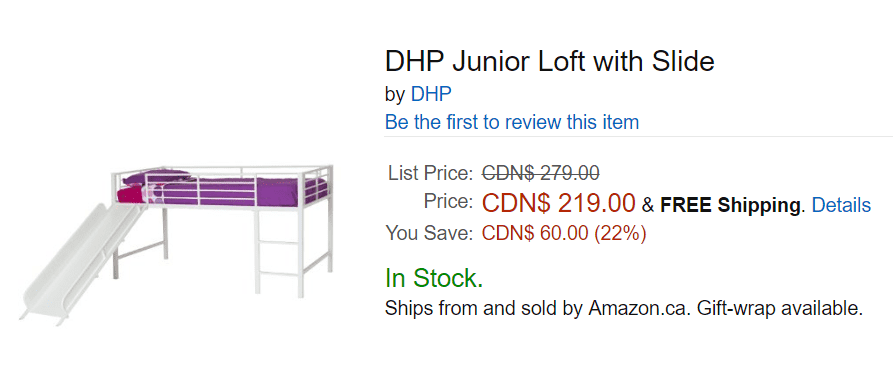Click the 'List Price:' label
Viewport: 895px width, 370px height.
tap(430, 172)
